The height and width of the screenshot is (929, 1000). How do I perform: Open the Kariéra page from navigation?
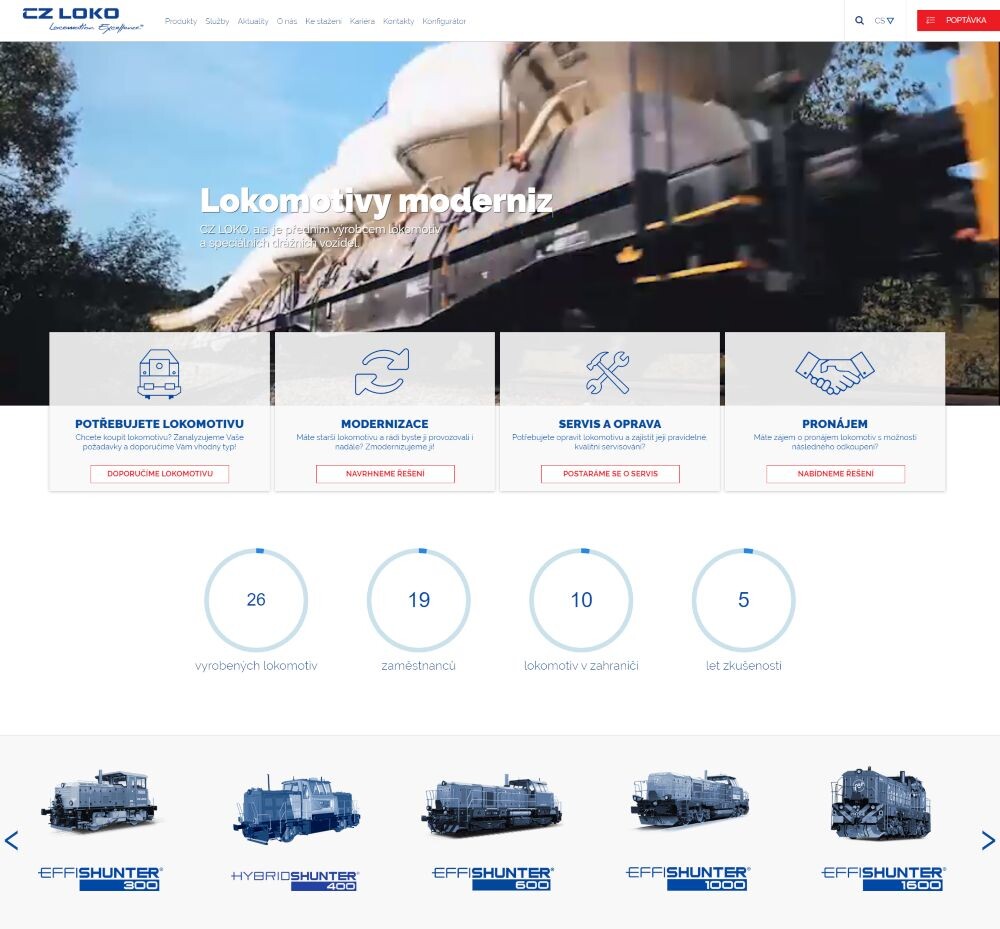pyautogui.click(x=362, y=21)
